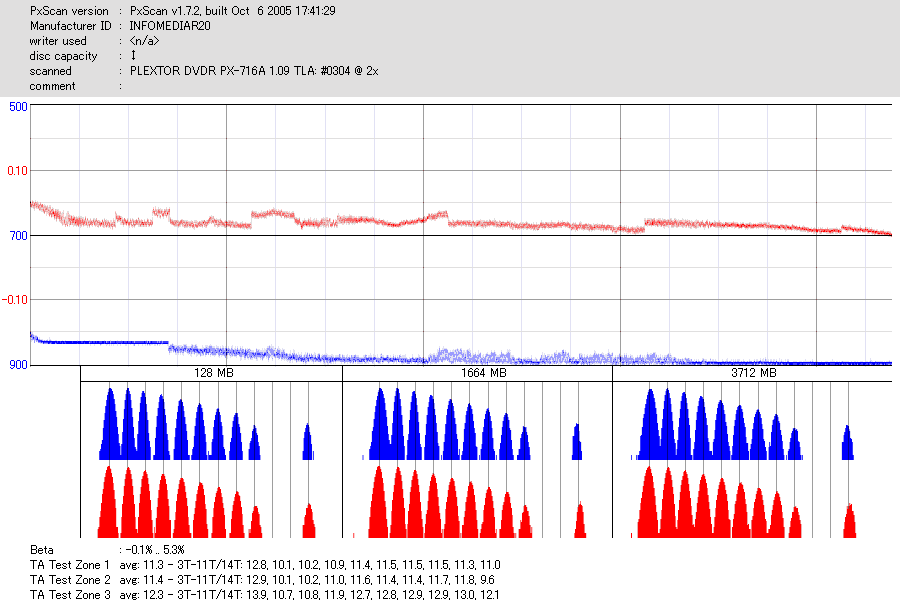This screenshot has height=607, width=900.
Task: Select the INFOMEDIAR20 manufacturer value
Action: pyautogui.click(x=170, y=26)
